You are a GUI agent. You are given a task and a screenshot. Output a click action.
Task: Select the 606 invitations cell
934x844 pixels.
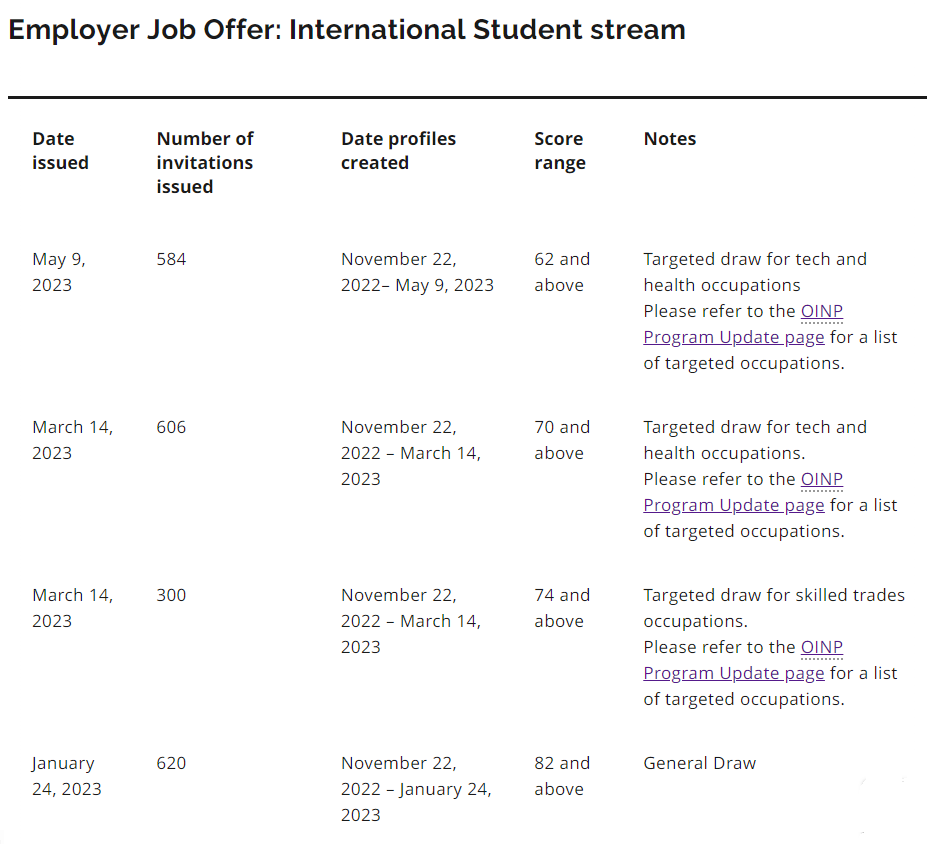[x=171, y=427]
